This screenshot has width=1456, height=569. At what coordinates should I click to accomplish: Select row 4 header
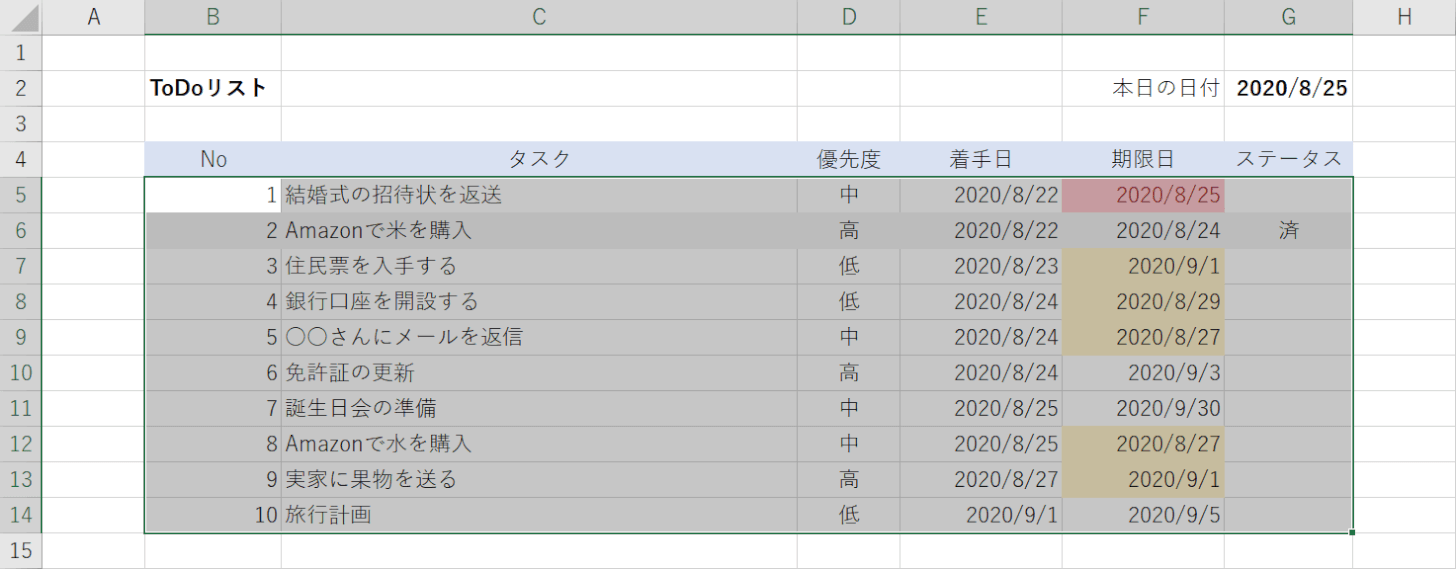(x=21, y=159)
